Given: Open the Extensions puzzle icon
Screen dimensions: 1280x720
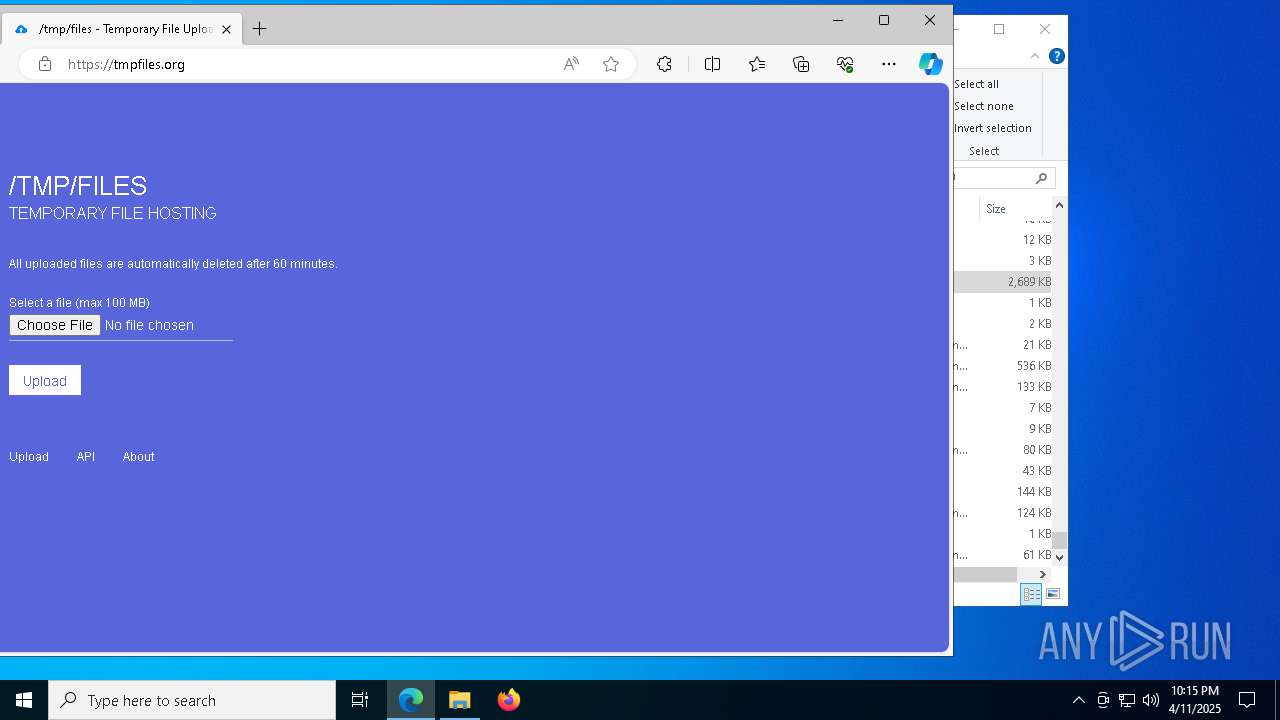Looking at the screenshot, I should pos(664,64).
